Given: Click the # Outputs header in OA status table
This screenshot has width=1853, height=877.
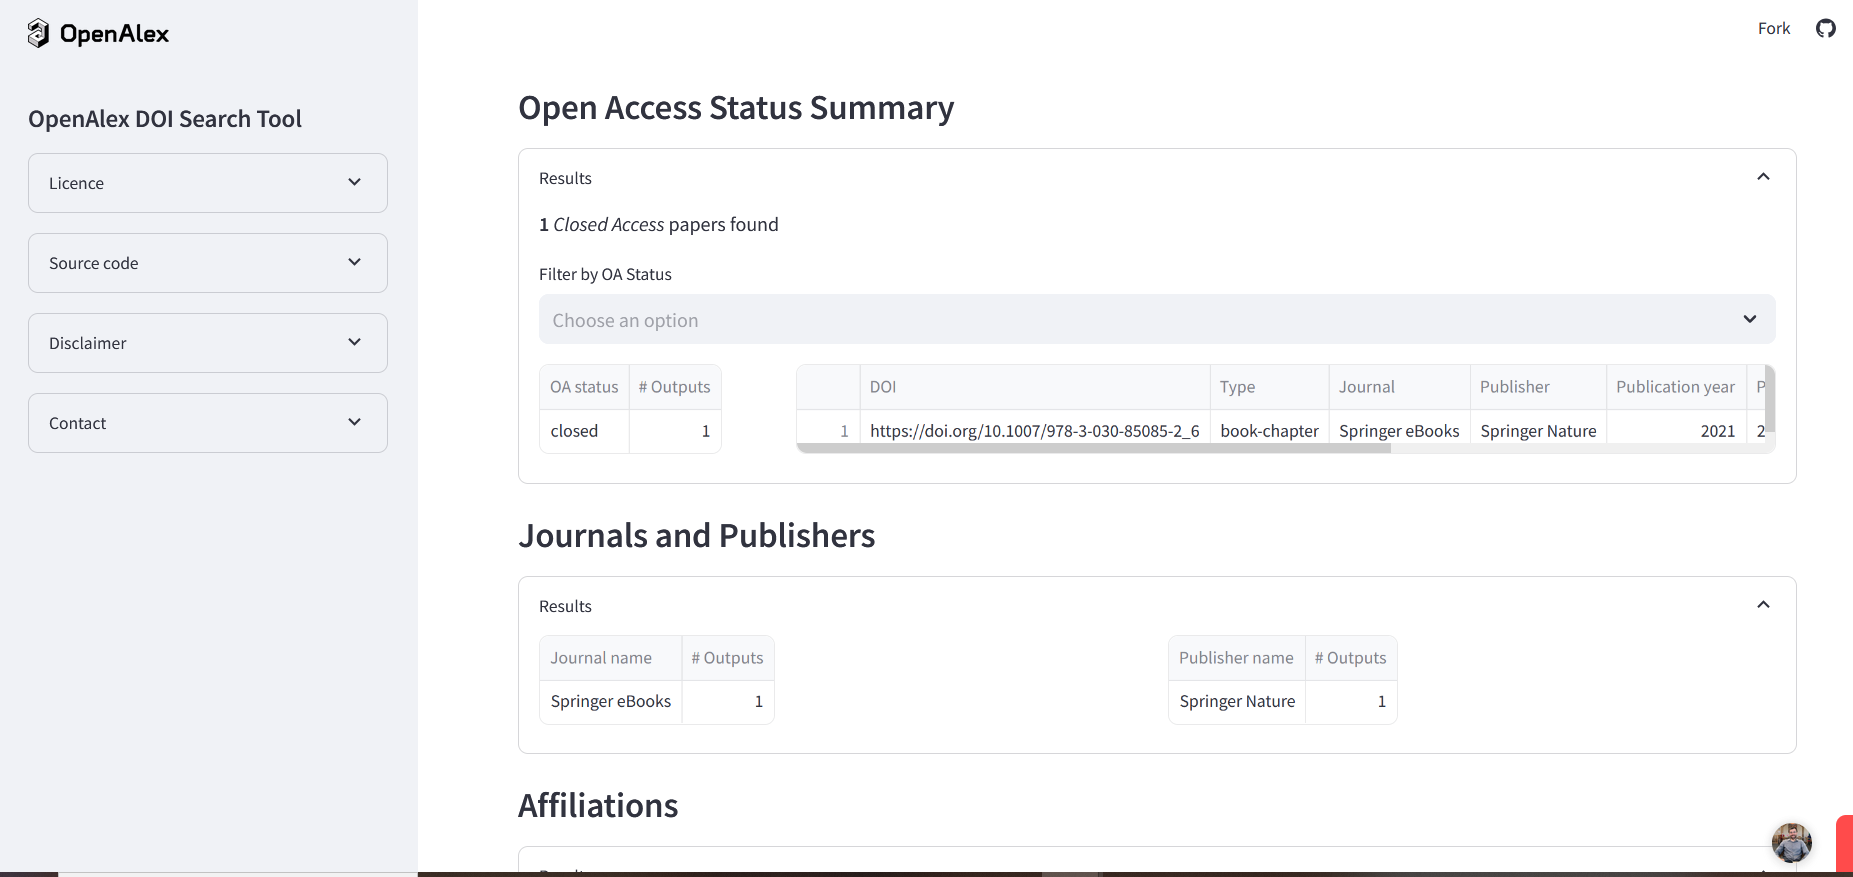Looking at the screenshot, I should click(675, 387).
